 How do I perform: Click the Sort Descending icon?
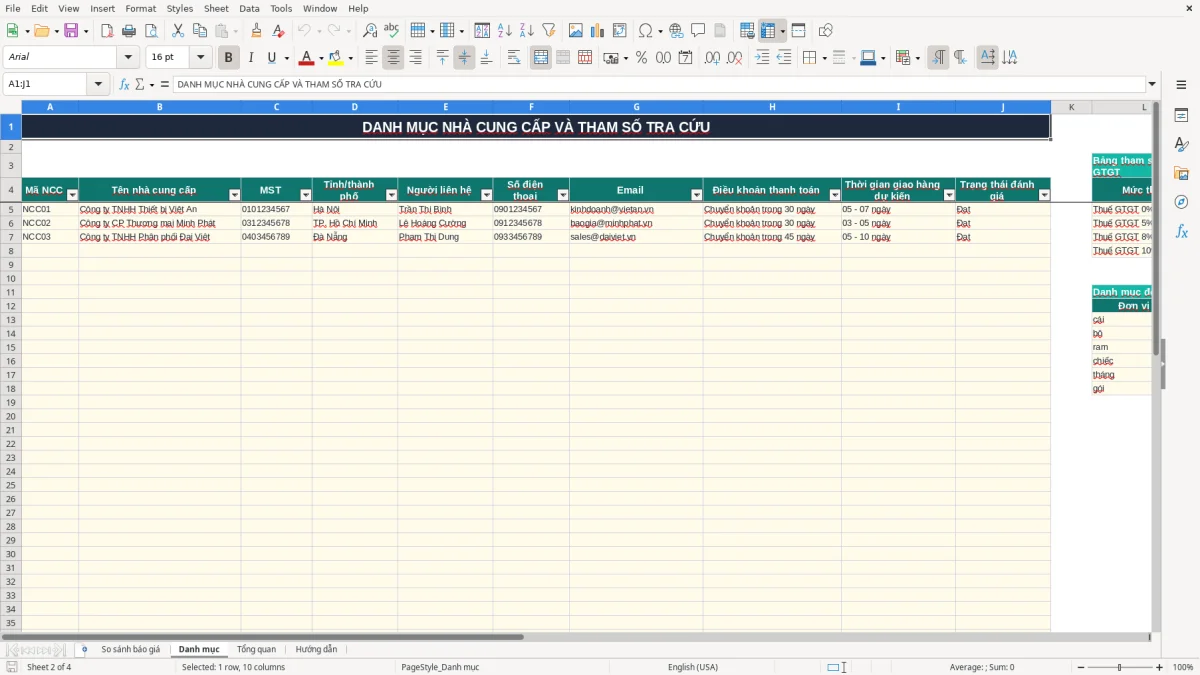pos(527,31)
